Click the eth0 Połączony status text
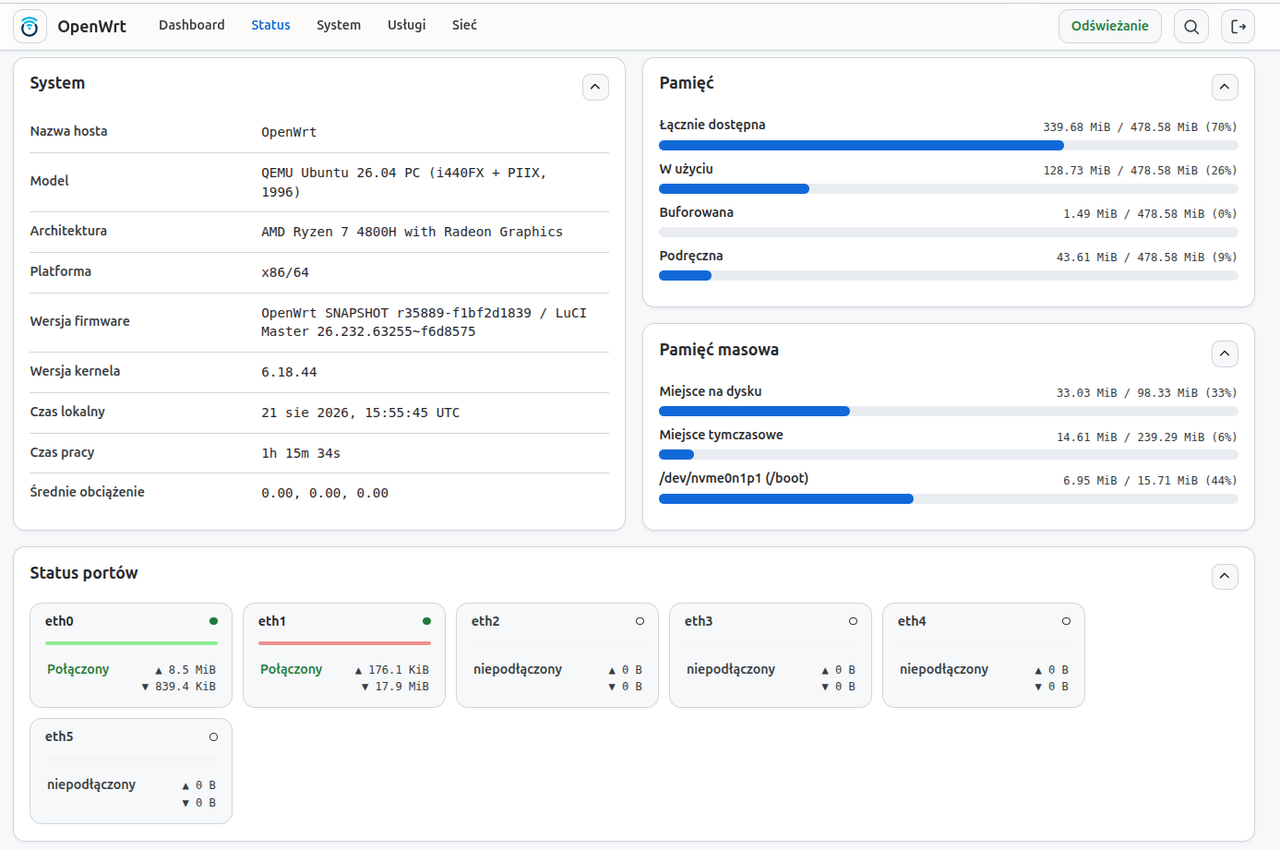This screenshot has height=850, width=1280. coord(78,669)
